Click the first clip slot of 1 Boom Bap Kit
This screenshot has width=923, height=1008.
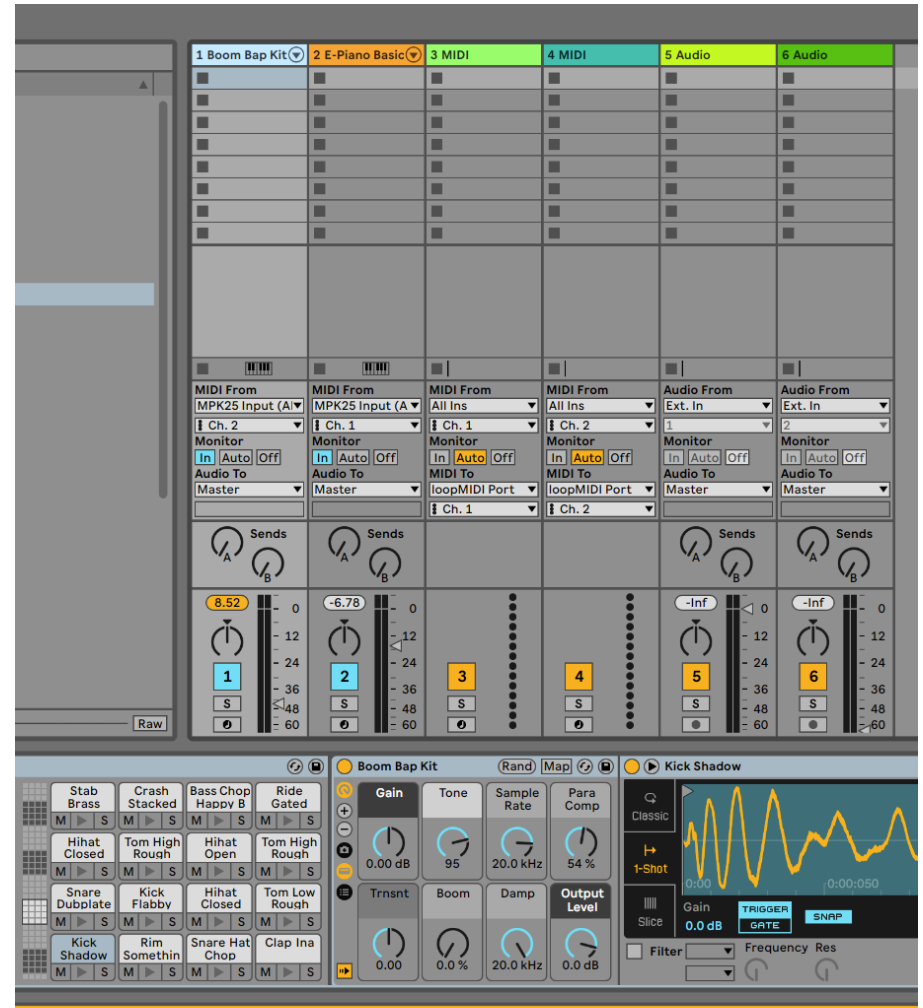coord(249,78)
